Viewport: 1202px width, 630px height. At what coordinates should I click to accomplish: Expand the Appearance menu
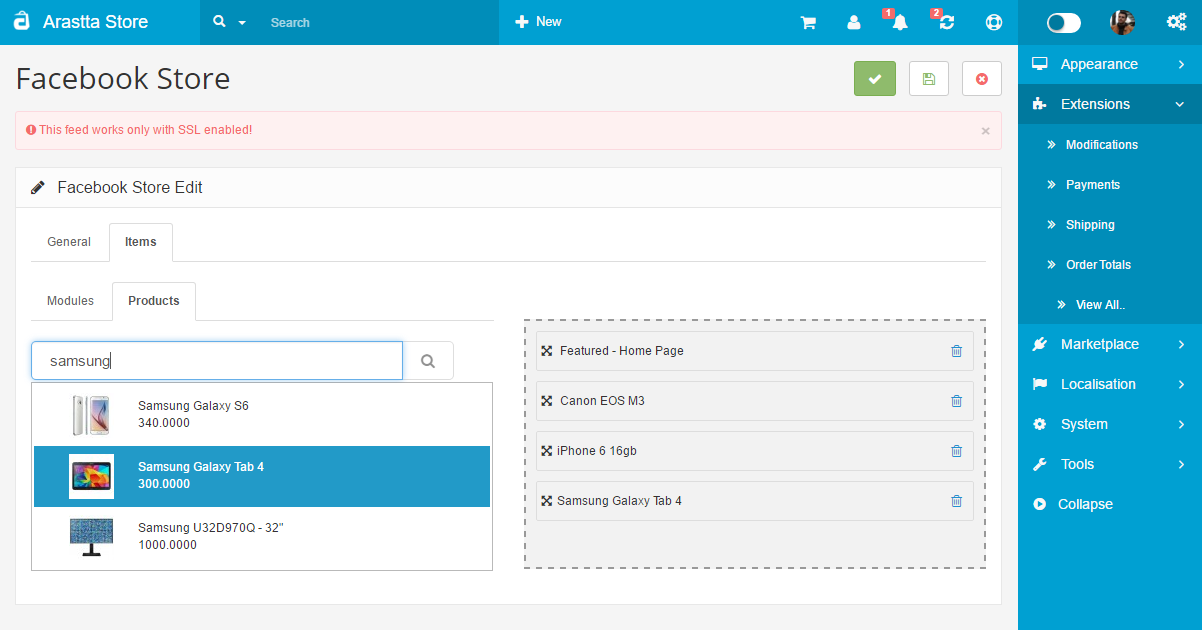1110,64
